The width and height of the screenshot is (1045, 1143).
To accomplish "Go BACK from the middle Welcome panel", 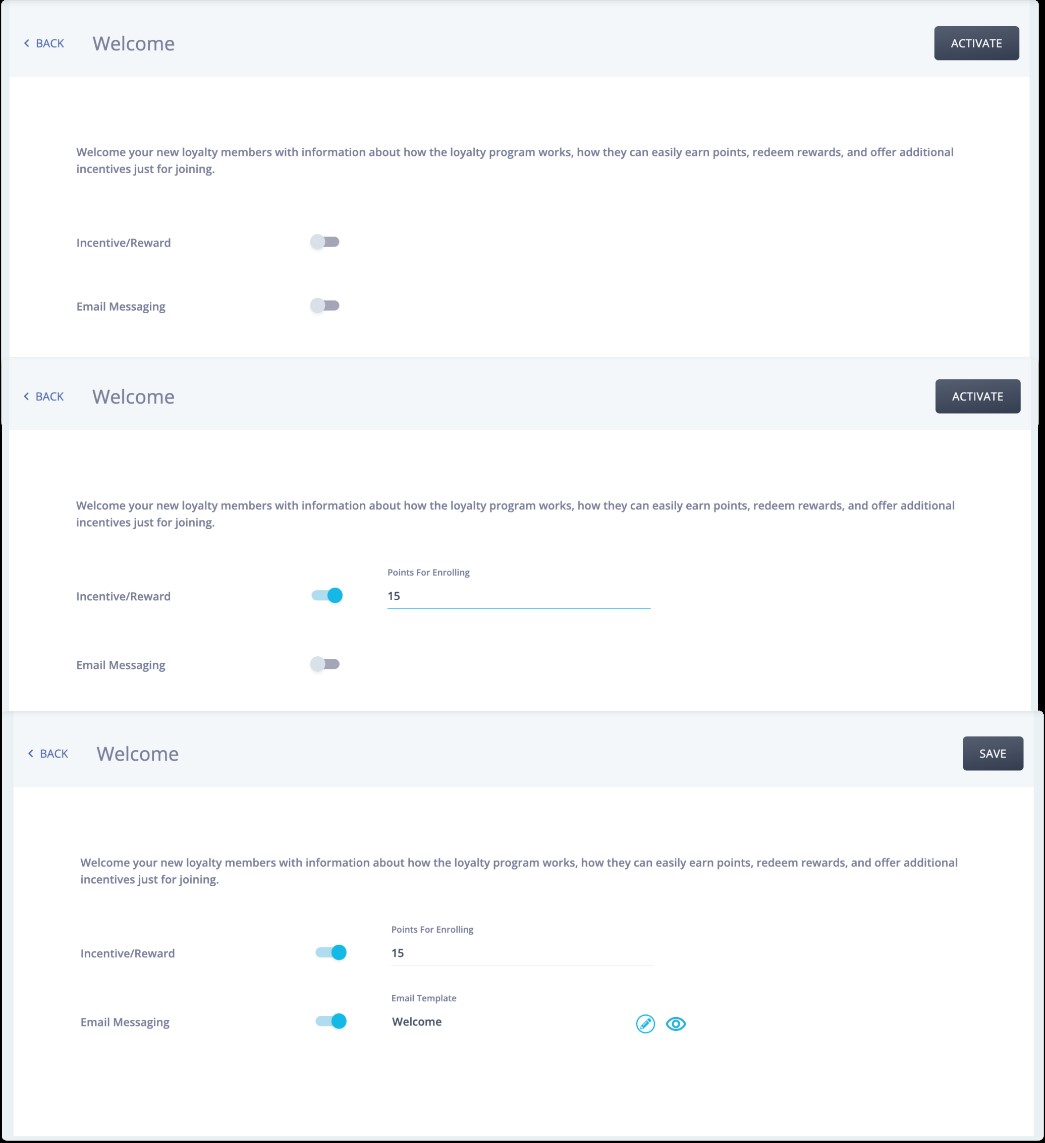I will [x=44, y=397].
